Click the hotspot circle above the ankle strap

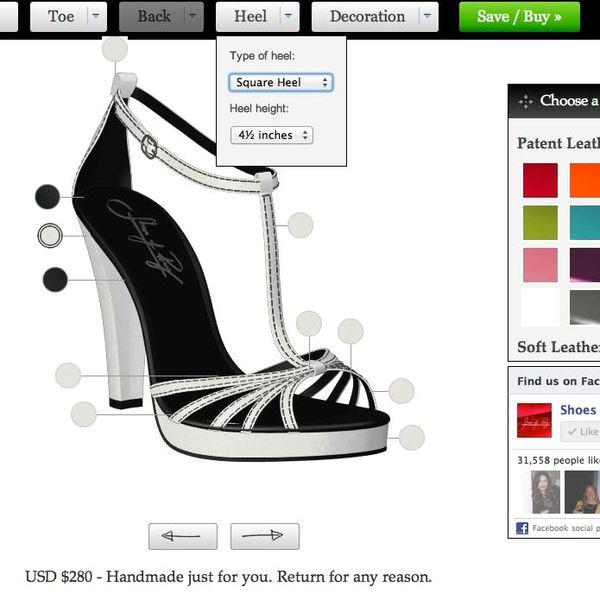[x=115, y=49]
